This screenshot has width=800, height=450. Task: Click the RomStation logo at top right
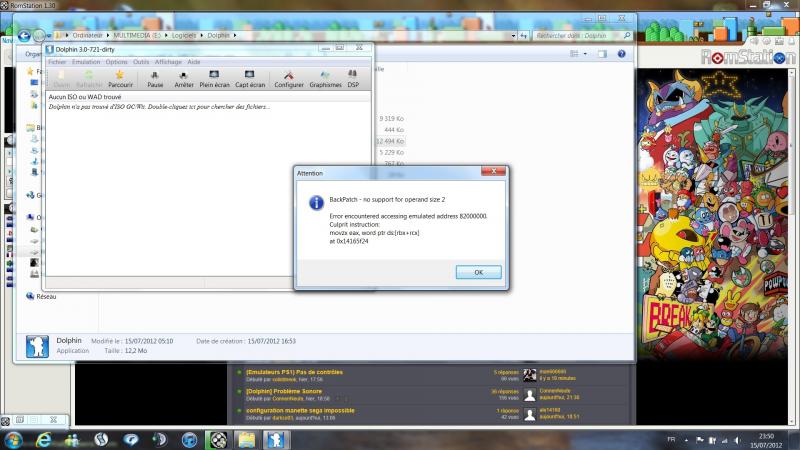pyautogui.click(x=747, y=57)
